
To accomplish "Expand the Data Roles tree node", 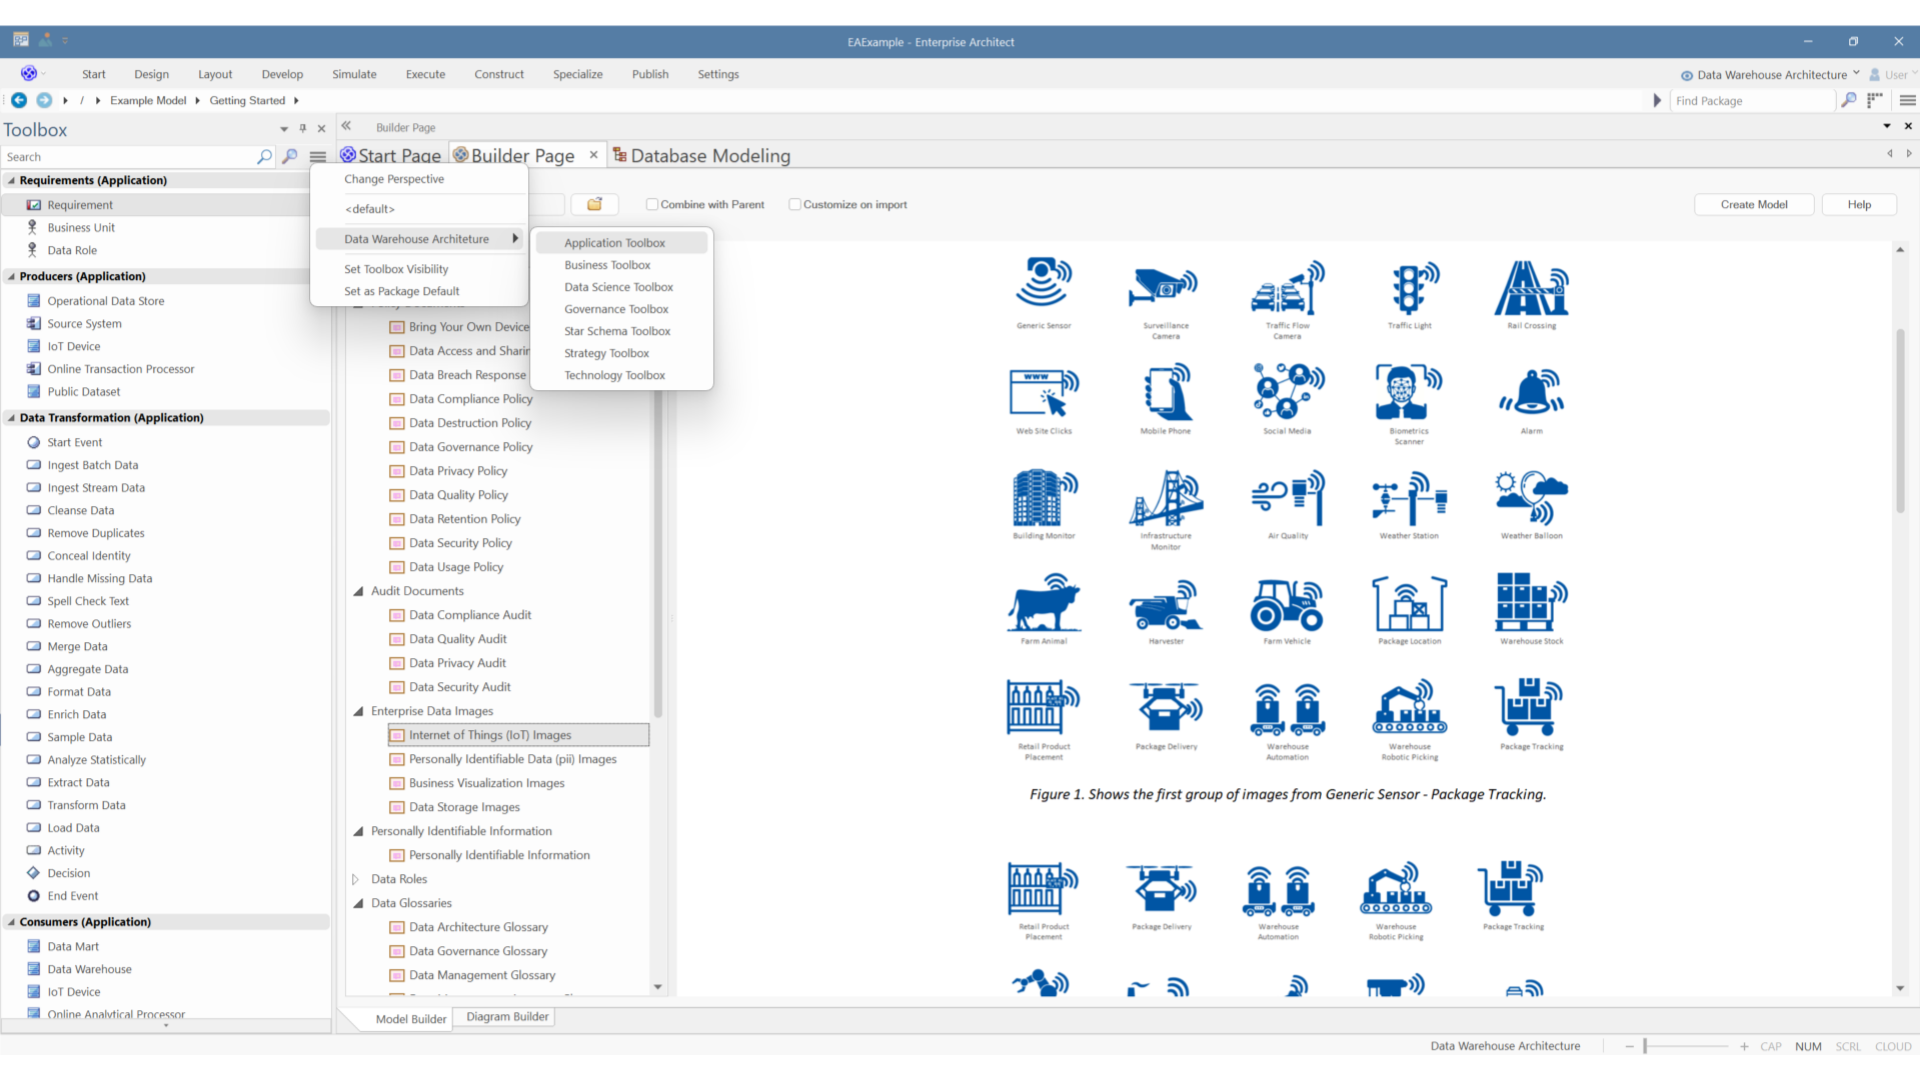I will click(356, 879).
